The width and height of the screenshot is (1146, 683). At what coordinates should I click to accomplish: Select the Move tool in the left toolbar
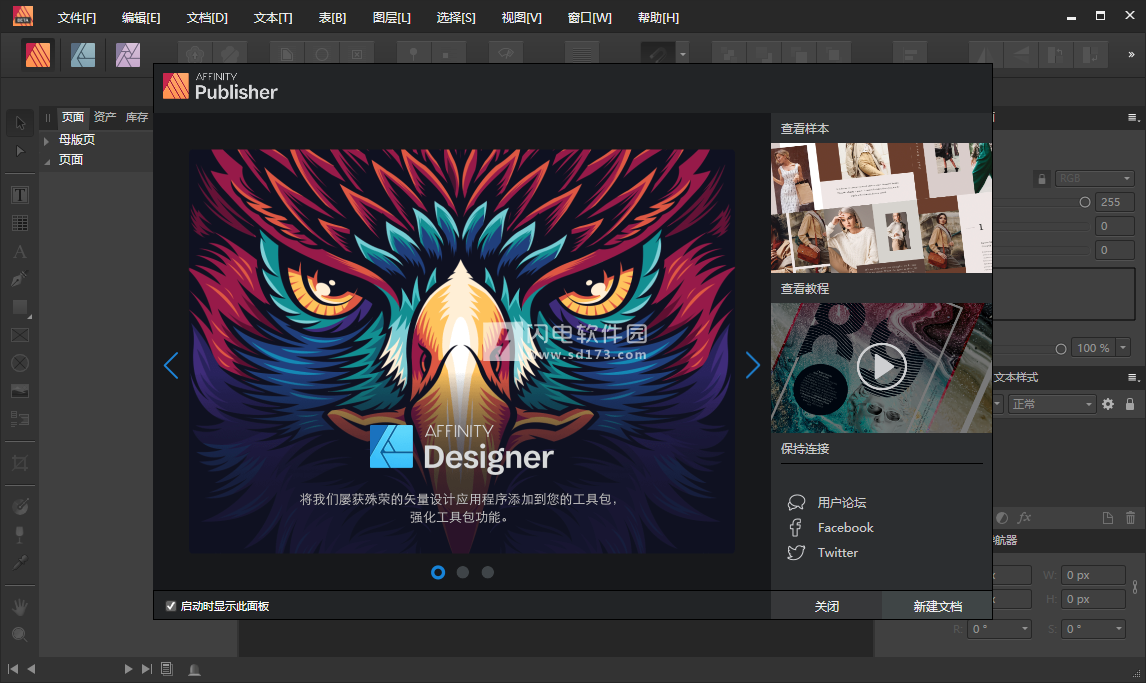pos(19,122)
